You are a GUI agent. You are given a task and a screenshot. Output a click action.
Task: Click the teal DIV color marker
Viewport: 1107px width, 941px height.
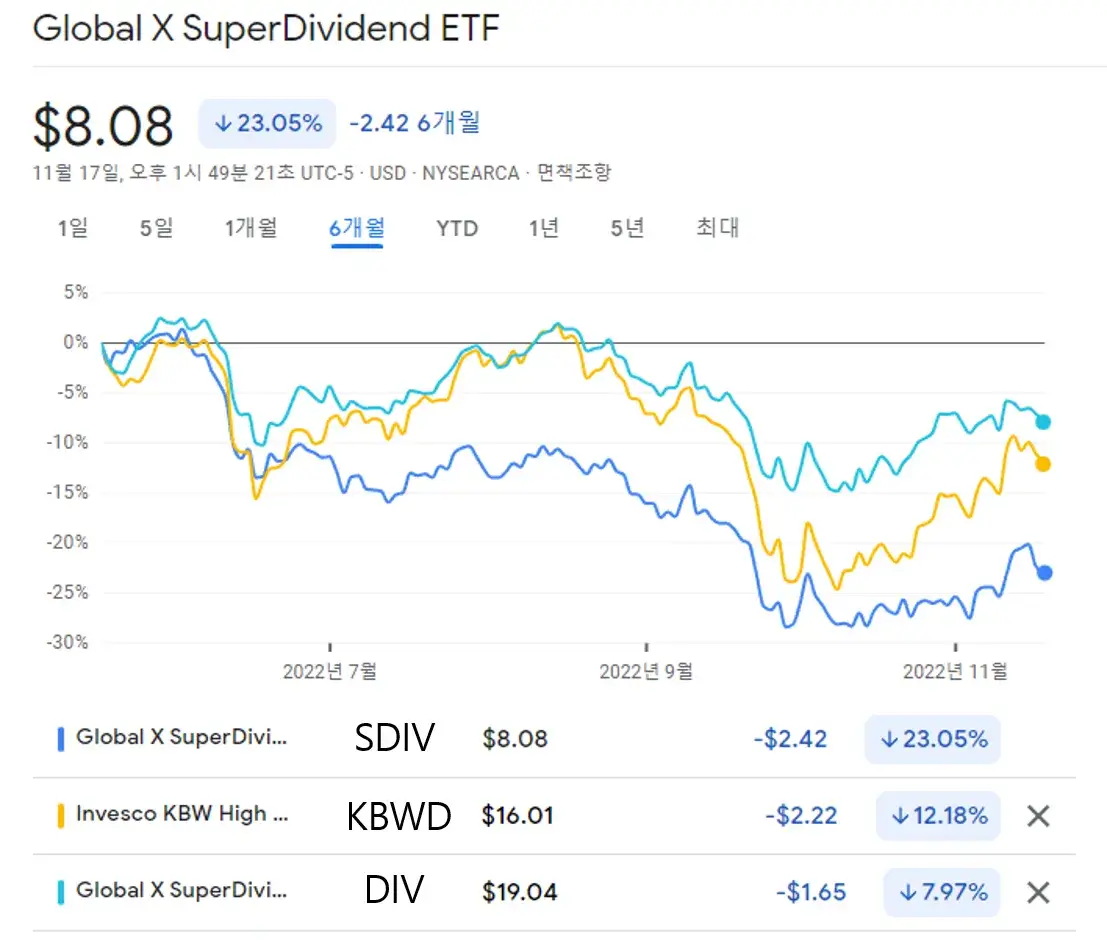pyautogui.click(x=61, y=892)
